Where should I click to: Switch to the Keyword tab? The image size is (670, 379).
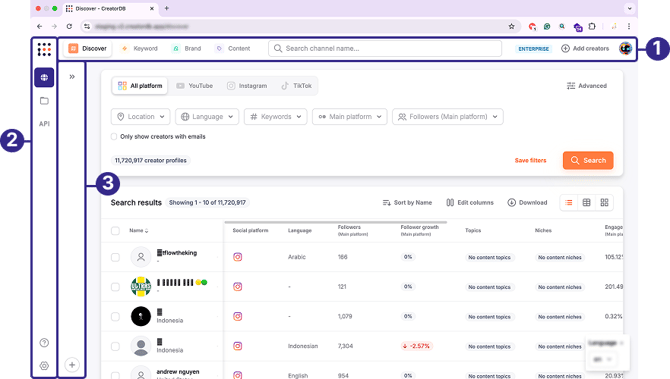(139, 49)
